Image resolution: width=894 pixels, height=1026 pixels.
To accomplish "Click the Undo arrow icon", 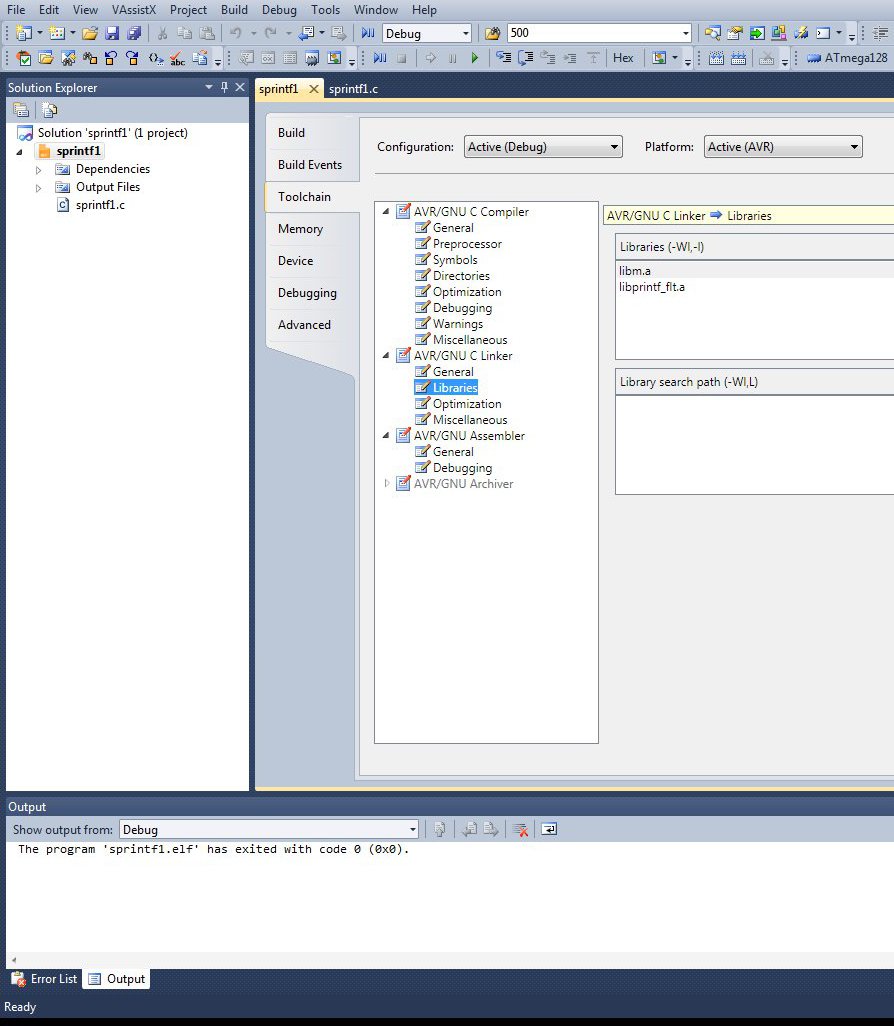I will coord(236,33).
